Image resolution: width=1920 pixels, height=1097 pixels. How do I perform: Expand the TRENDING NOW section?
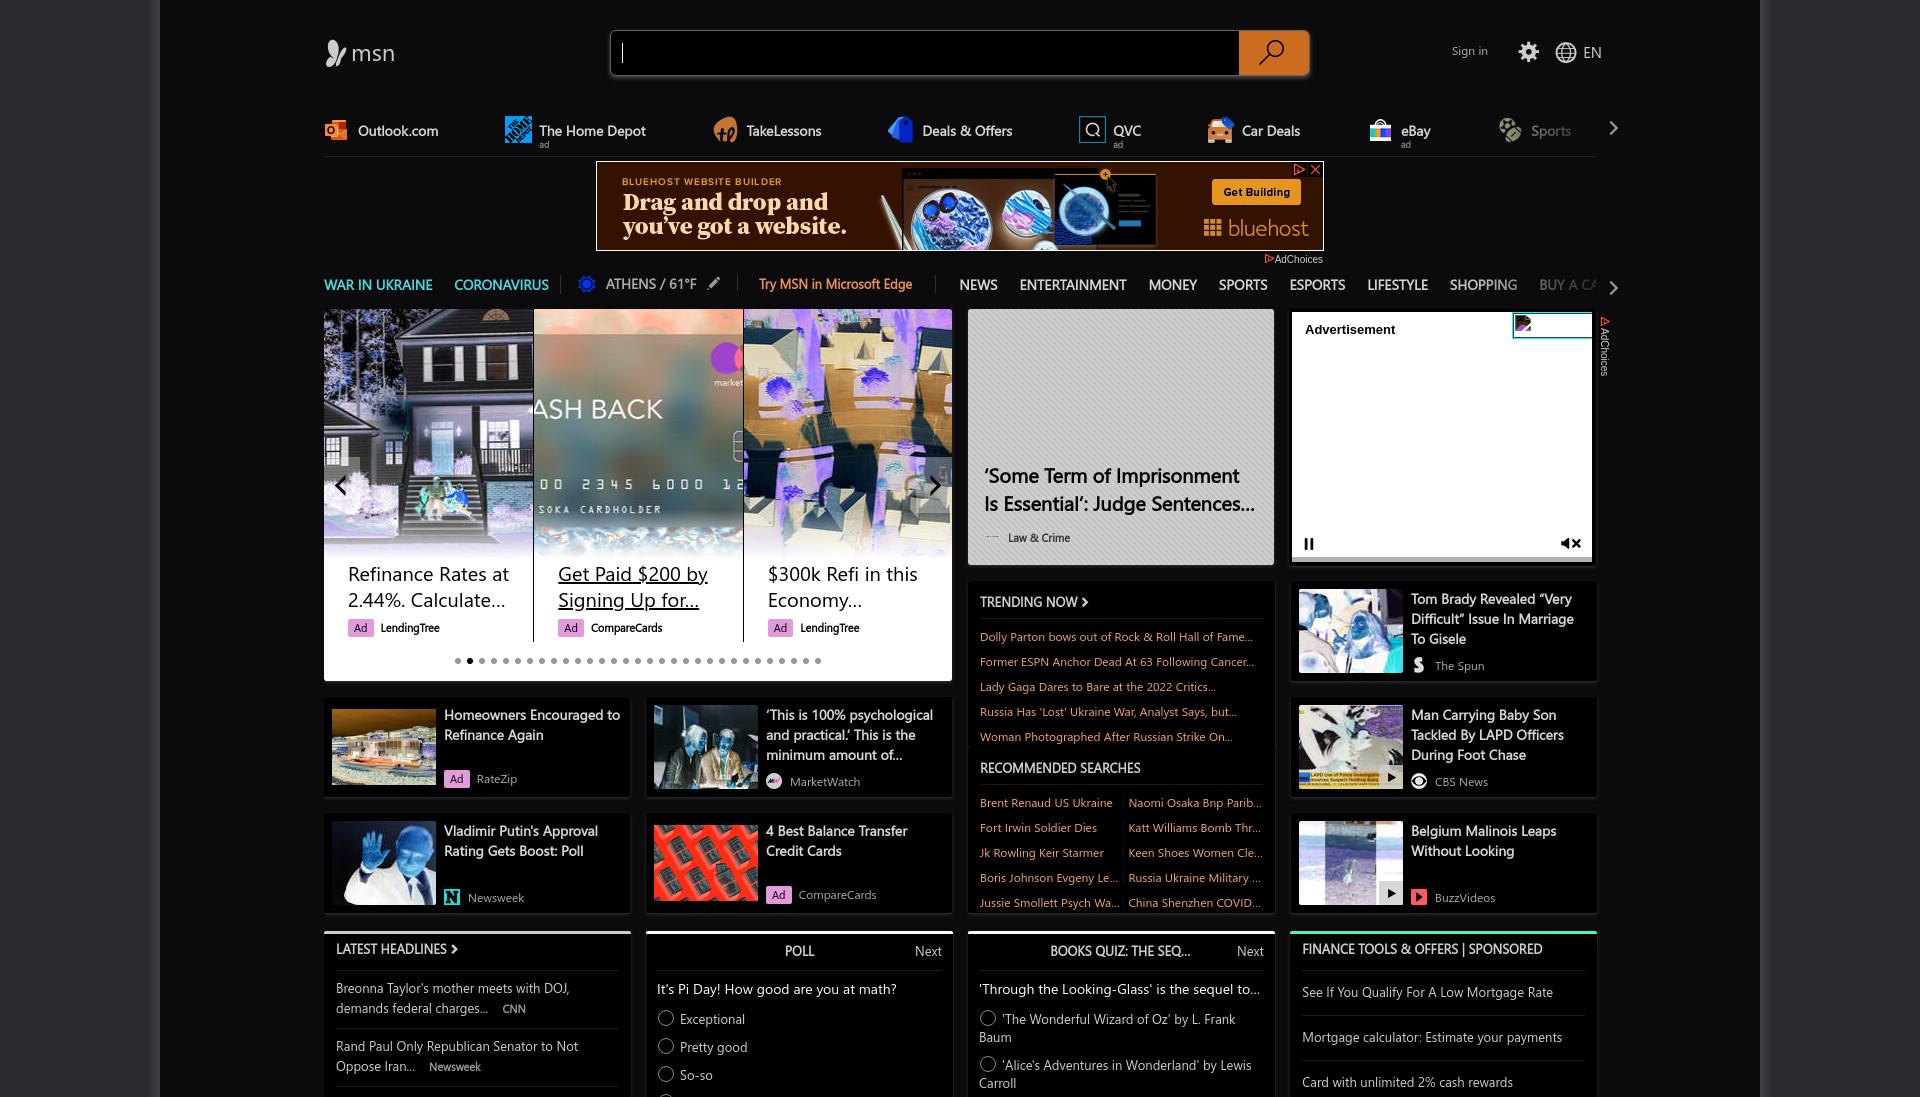[x=1034, y=601]
